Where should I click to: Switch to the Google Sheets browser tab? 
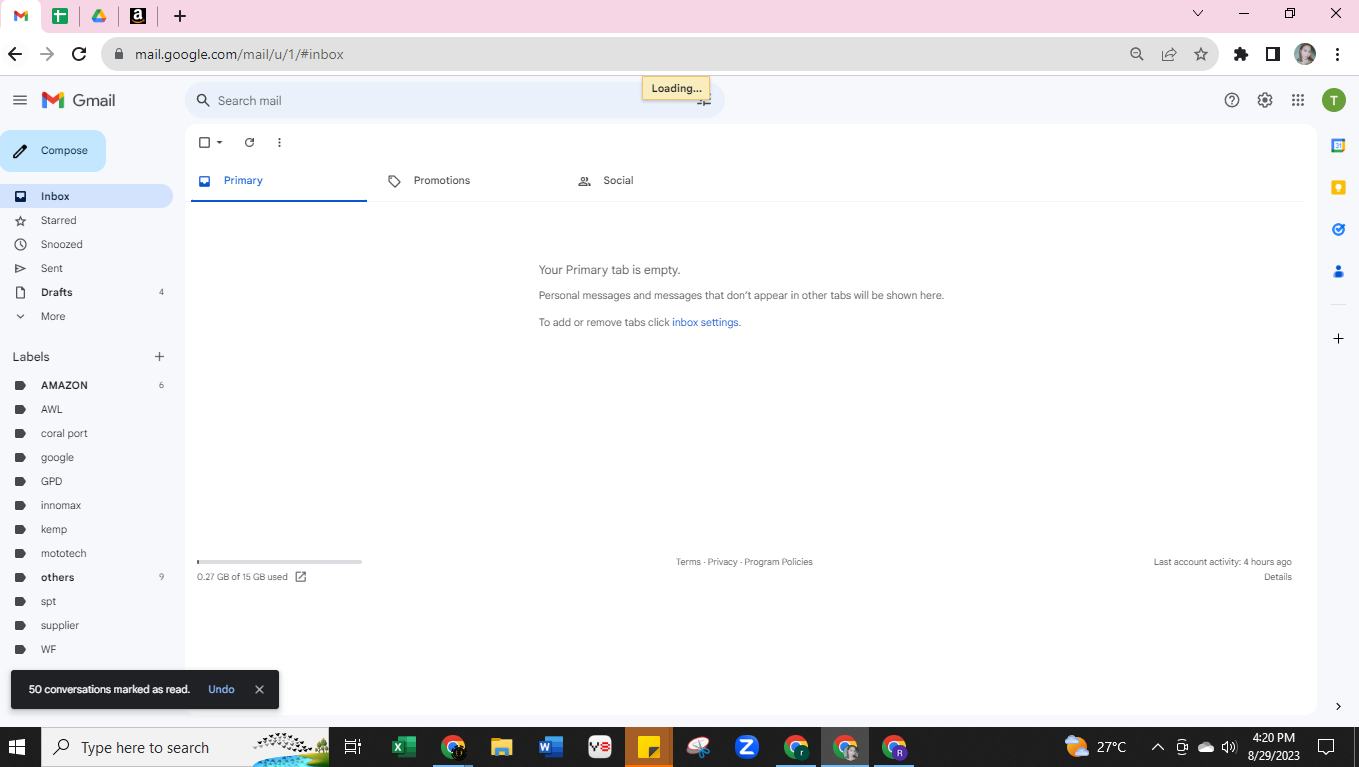click(60, 16)
